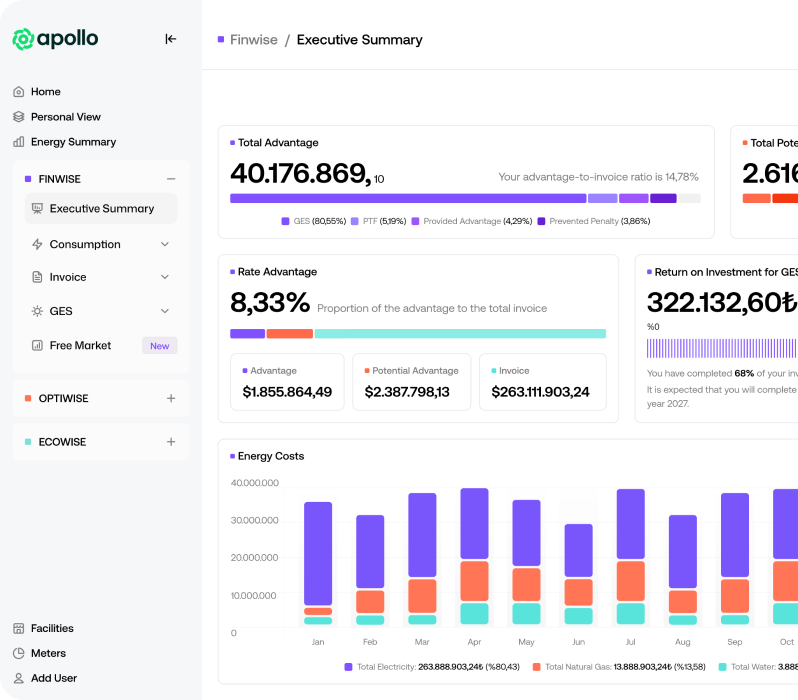Click the Apollo logo icon
The height and width of the screenshot is (700, 798).
(x=23, y=39)
